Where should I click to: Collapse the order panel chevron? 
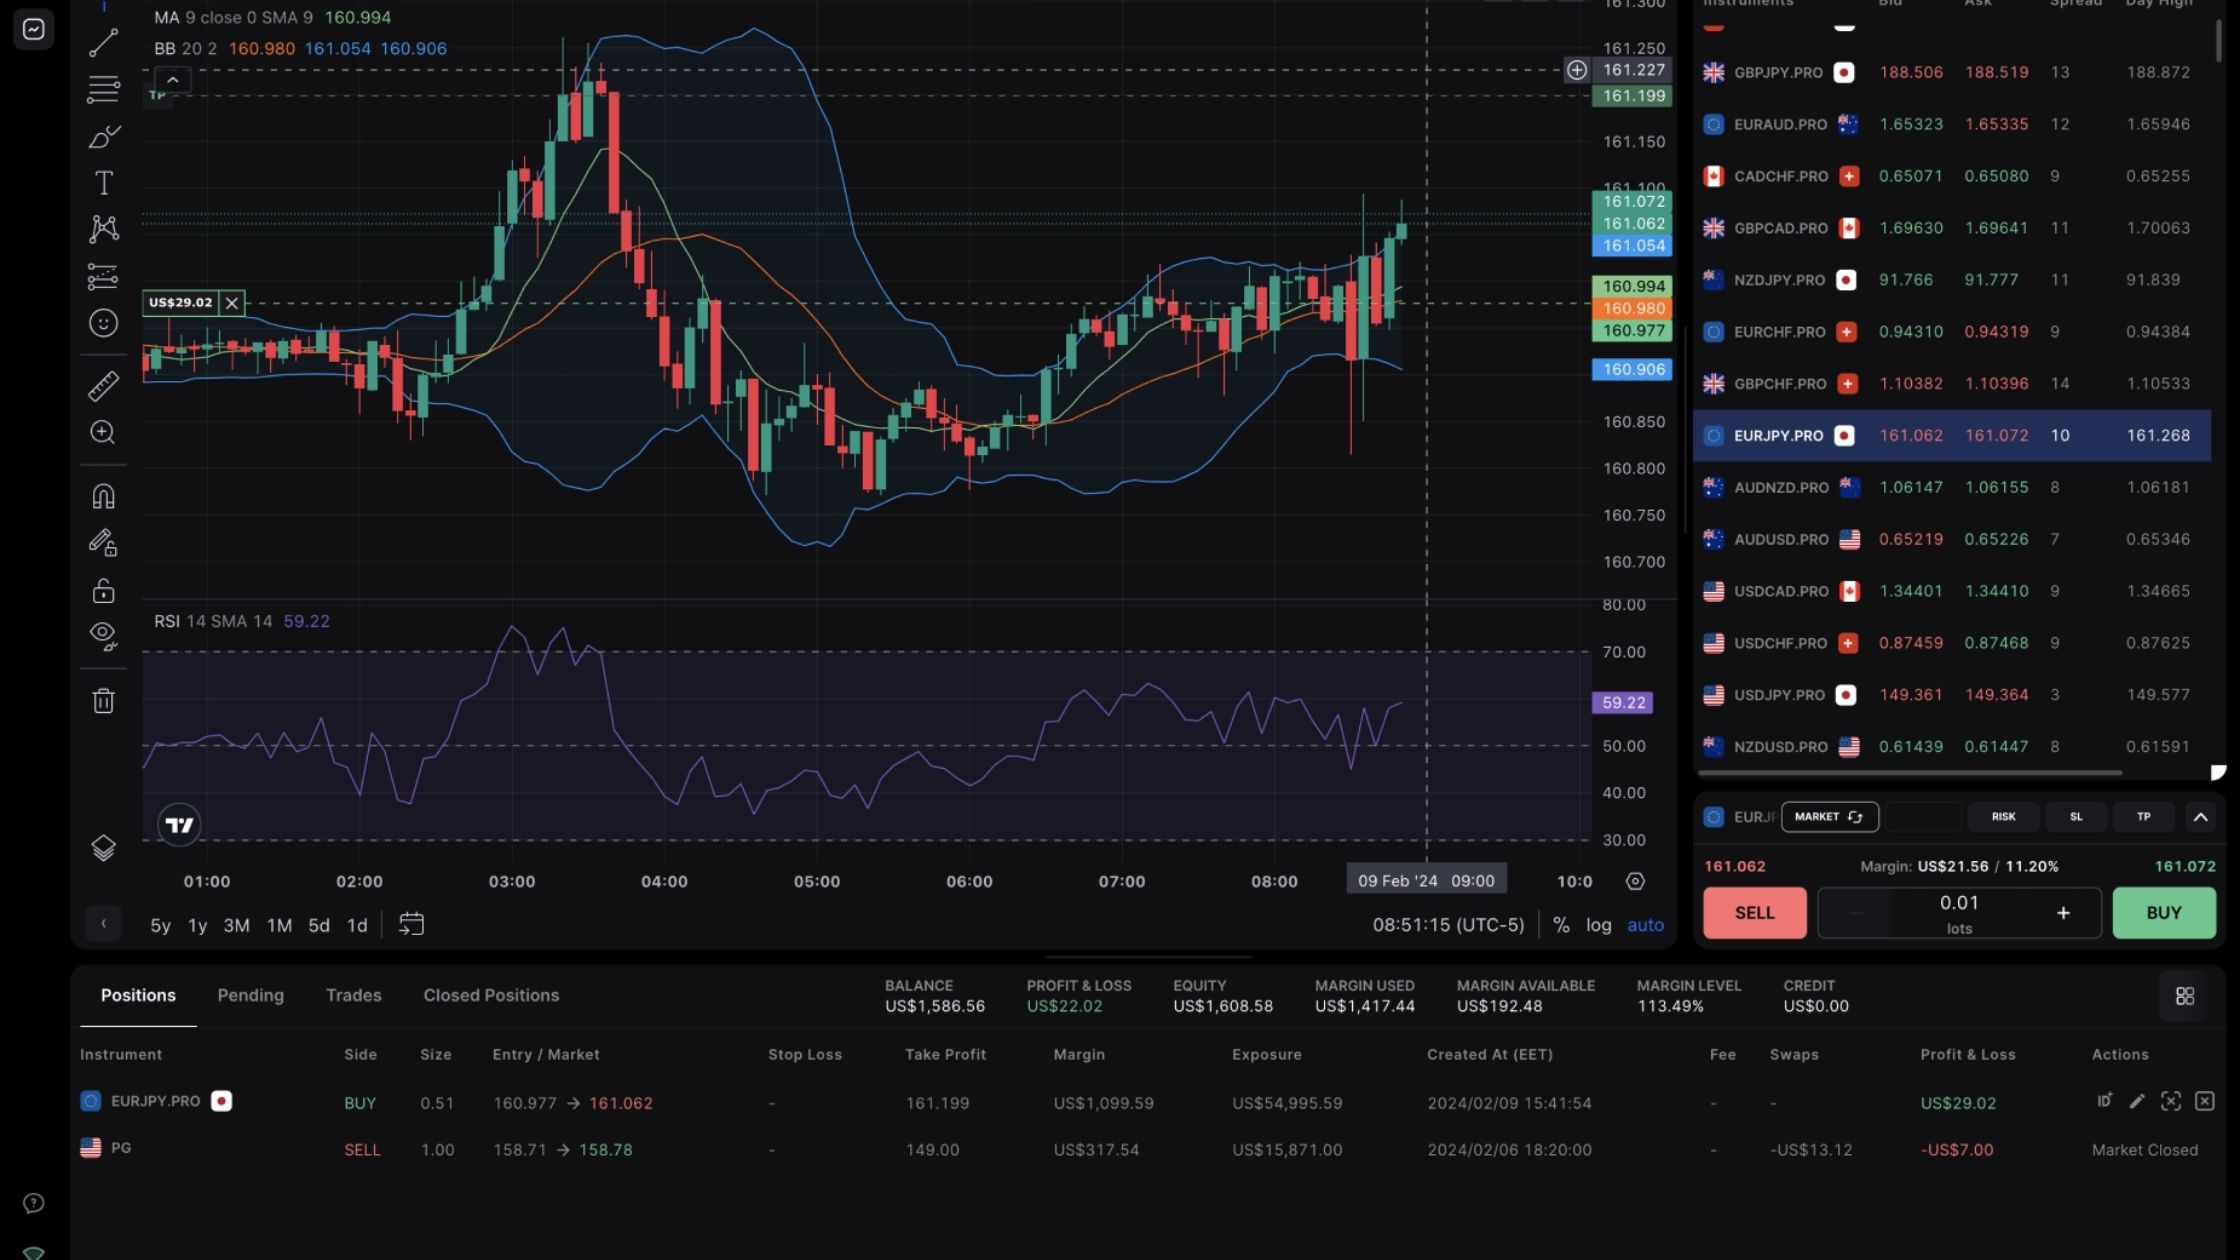coord(2200,816)
